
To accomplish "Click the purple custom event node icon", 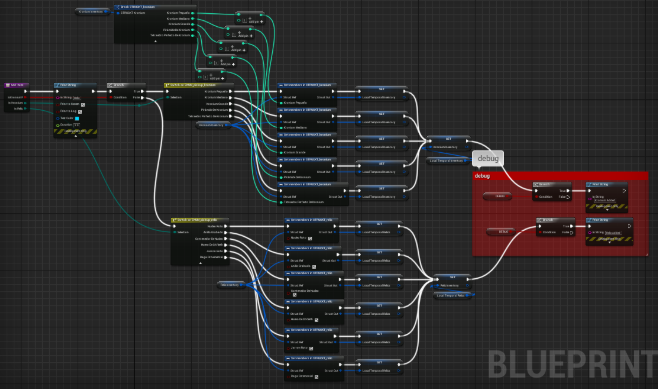I will click(8, 85).
